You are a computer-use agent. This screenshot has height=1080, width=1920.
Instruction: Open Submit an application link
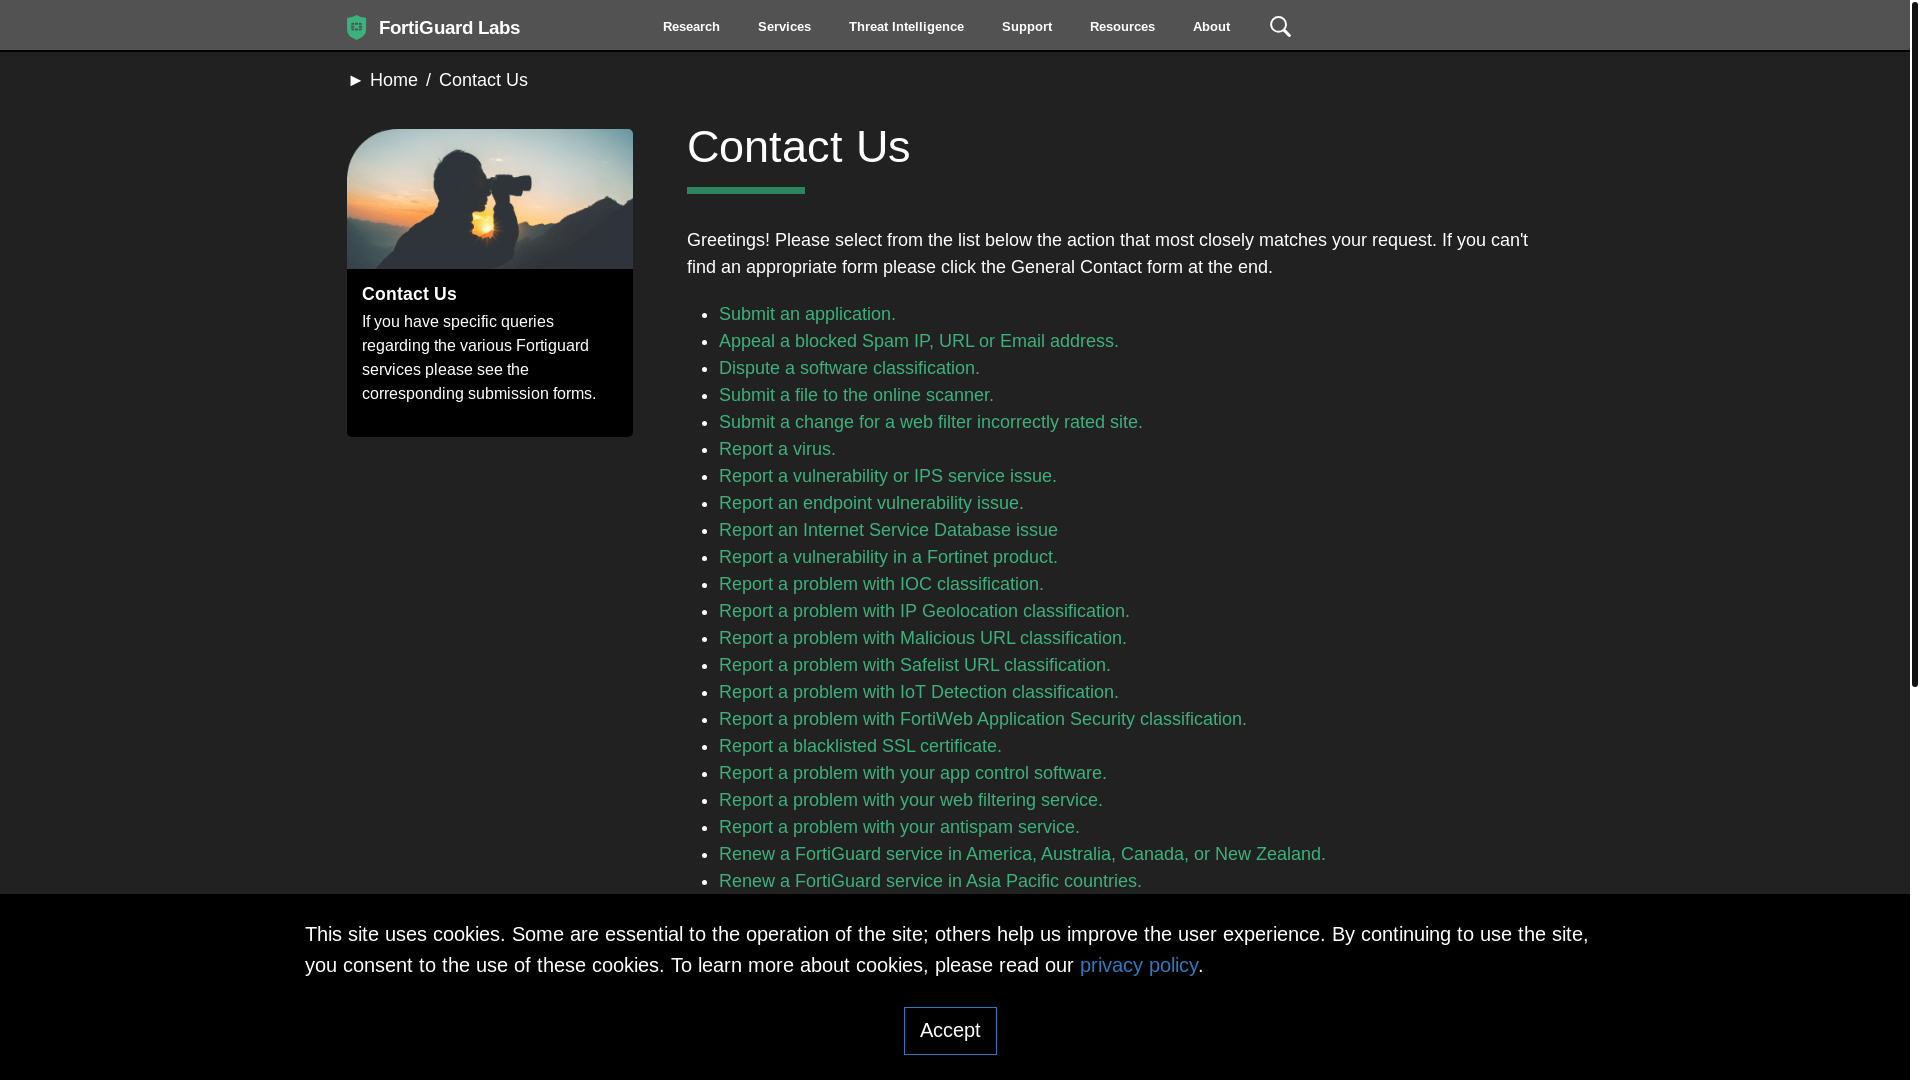click(x=807, y=314)
